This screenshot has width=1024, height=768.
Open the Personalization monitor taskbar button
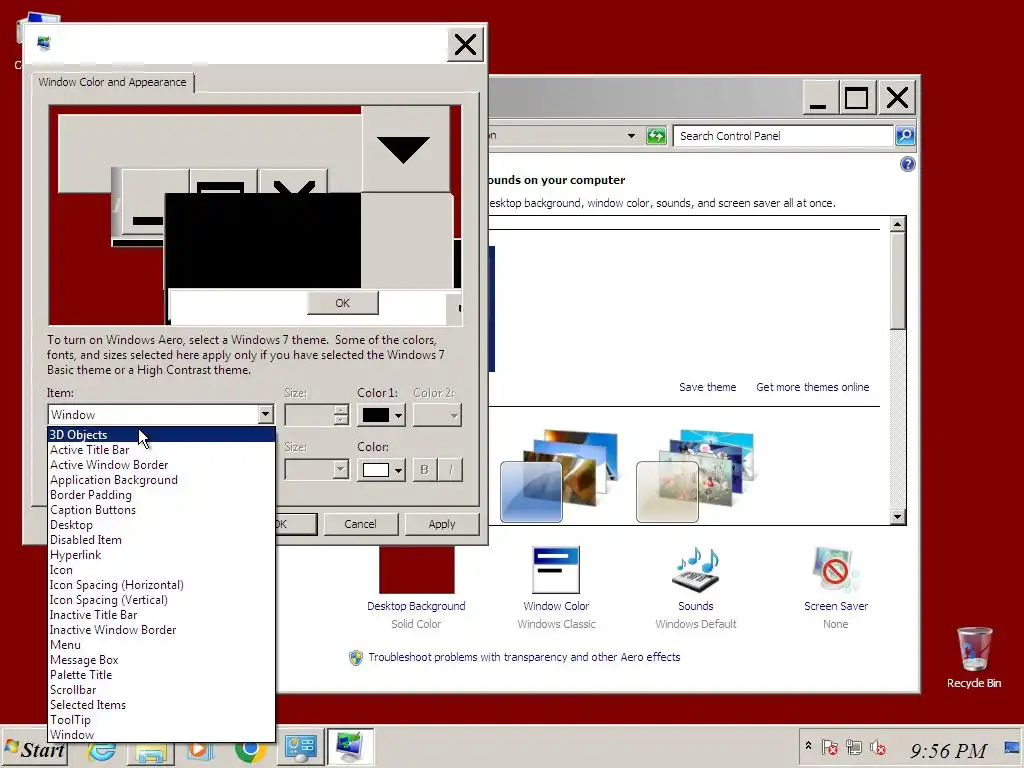[x=351, y=747]
